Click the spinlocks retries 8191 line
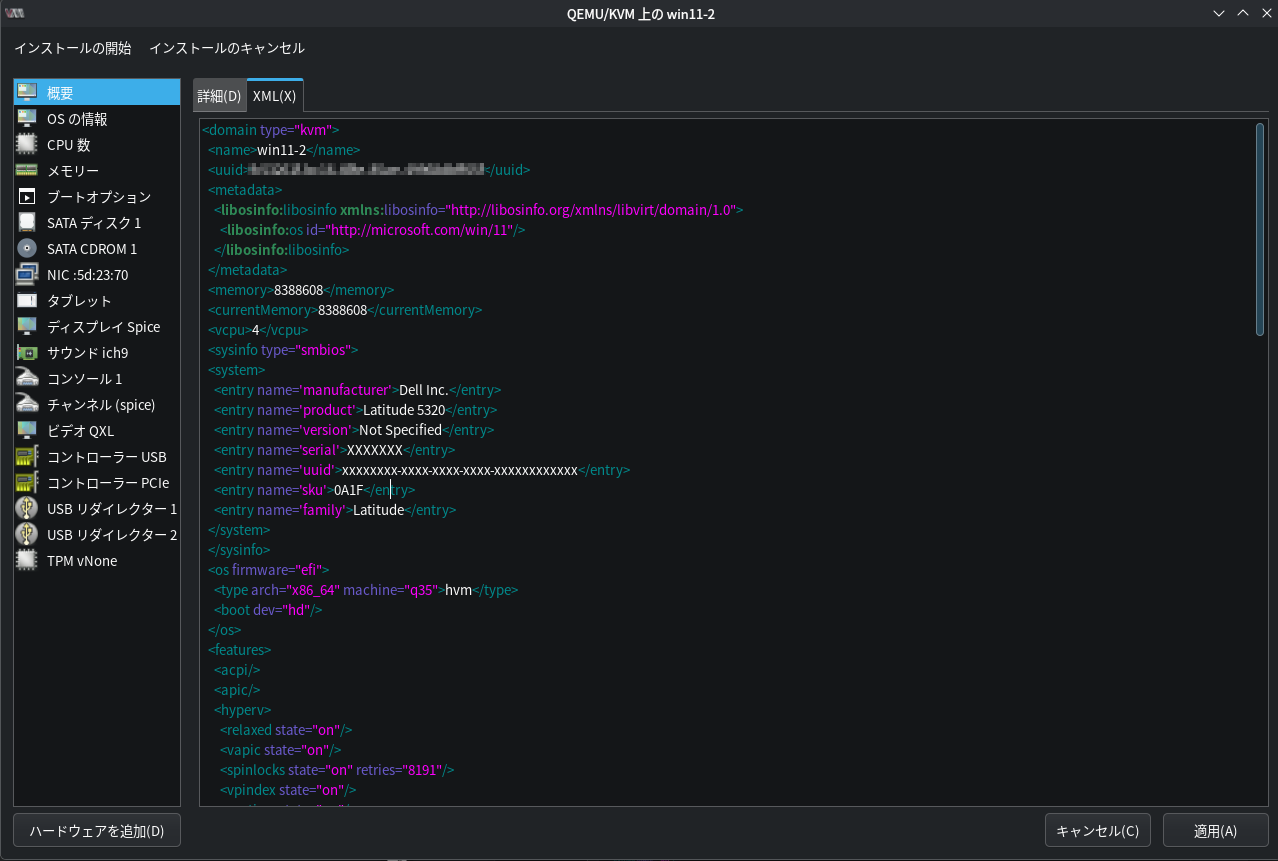 (337, 770)
